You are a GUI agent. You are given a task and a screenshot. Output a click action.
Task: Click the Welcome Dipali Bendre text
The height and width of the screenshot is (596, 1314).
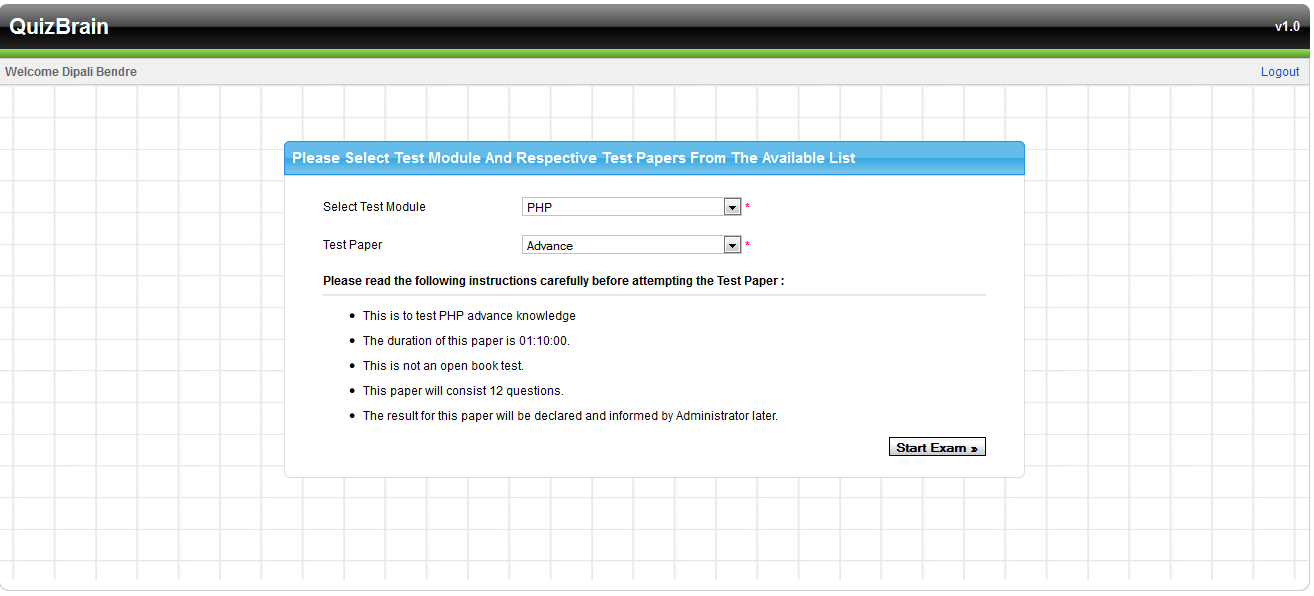(71, 72)
